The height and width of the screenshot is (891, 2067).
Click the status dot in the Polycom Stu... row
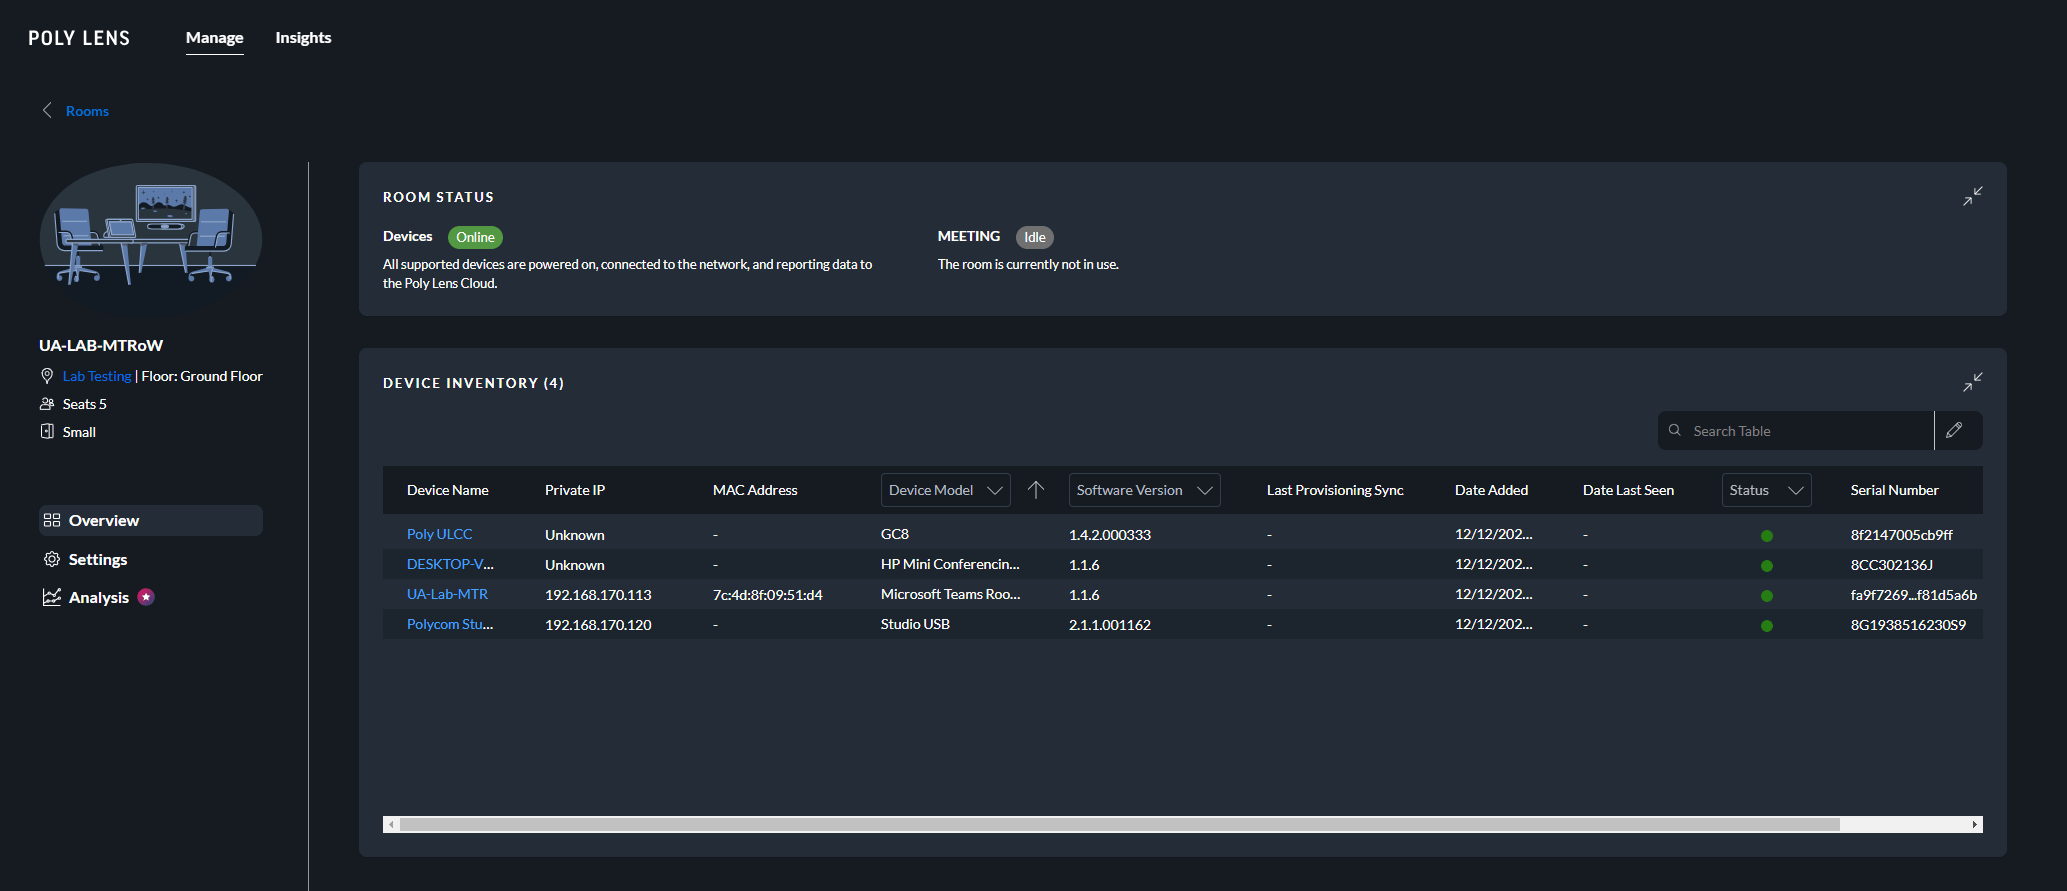[x=1767, y=626]
